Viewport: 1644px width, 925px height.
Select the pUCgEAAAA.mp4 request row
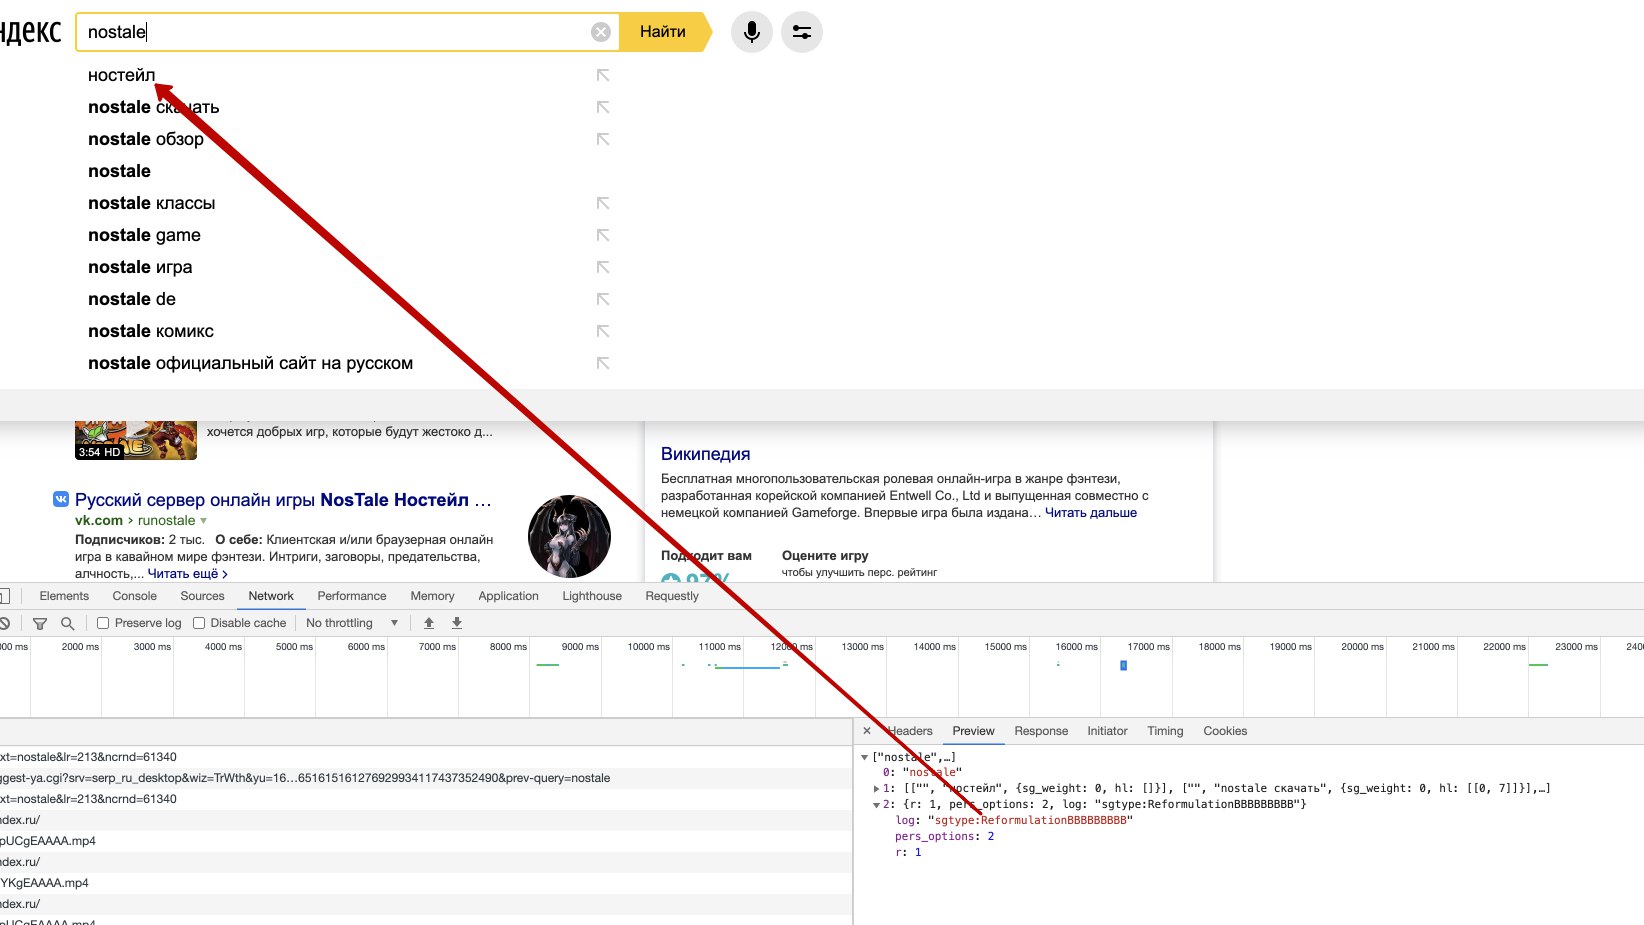pos(426,841)
